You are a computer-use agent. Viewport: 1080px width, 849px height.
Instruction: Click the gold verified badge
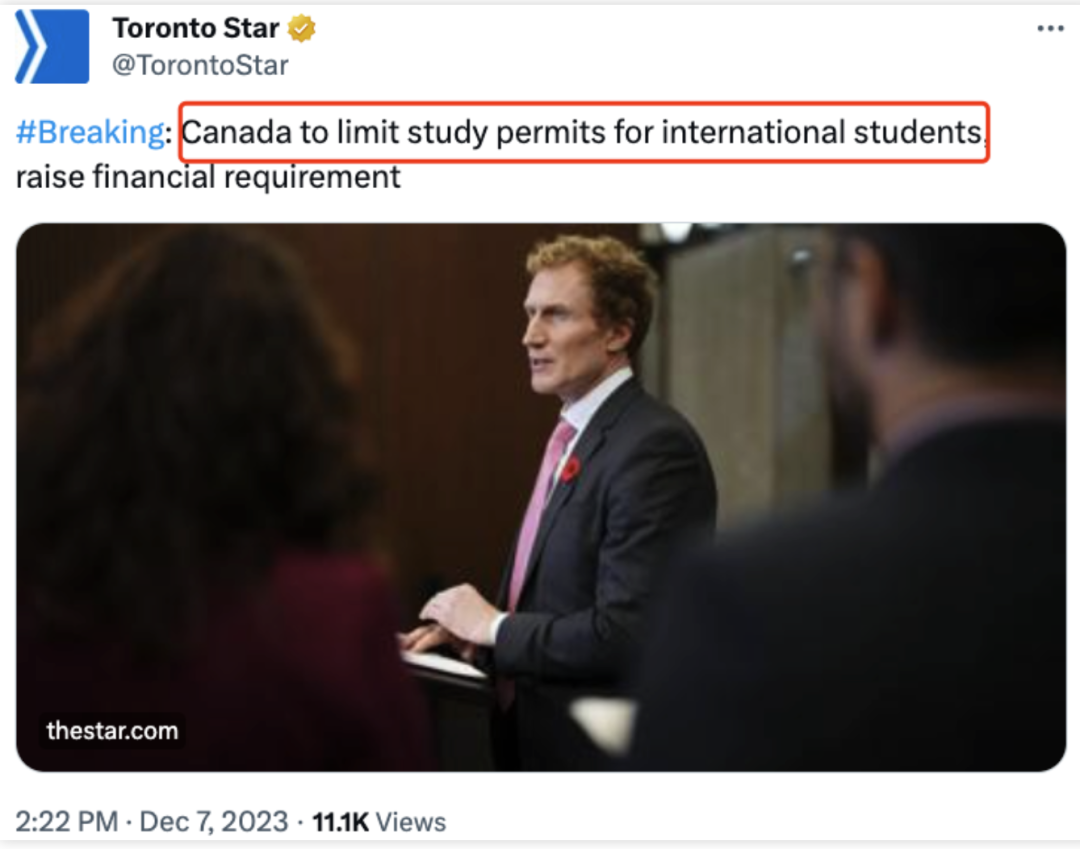click(x=302, y=29)
